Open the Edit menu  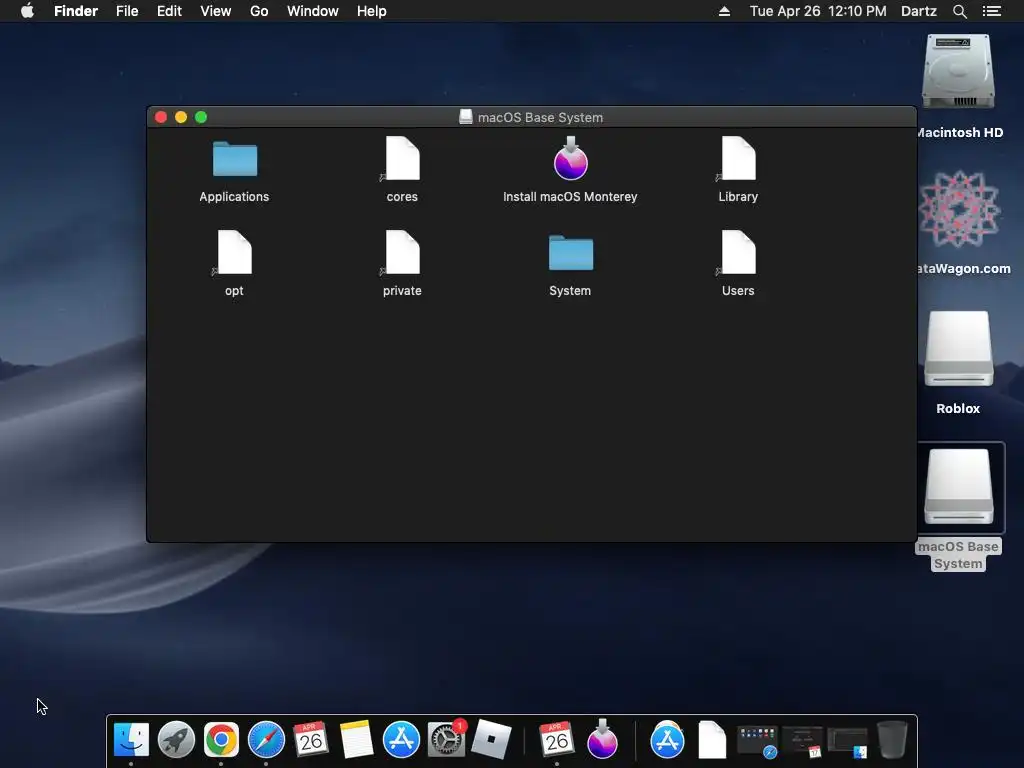pos(169,11)
